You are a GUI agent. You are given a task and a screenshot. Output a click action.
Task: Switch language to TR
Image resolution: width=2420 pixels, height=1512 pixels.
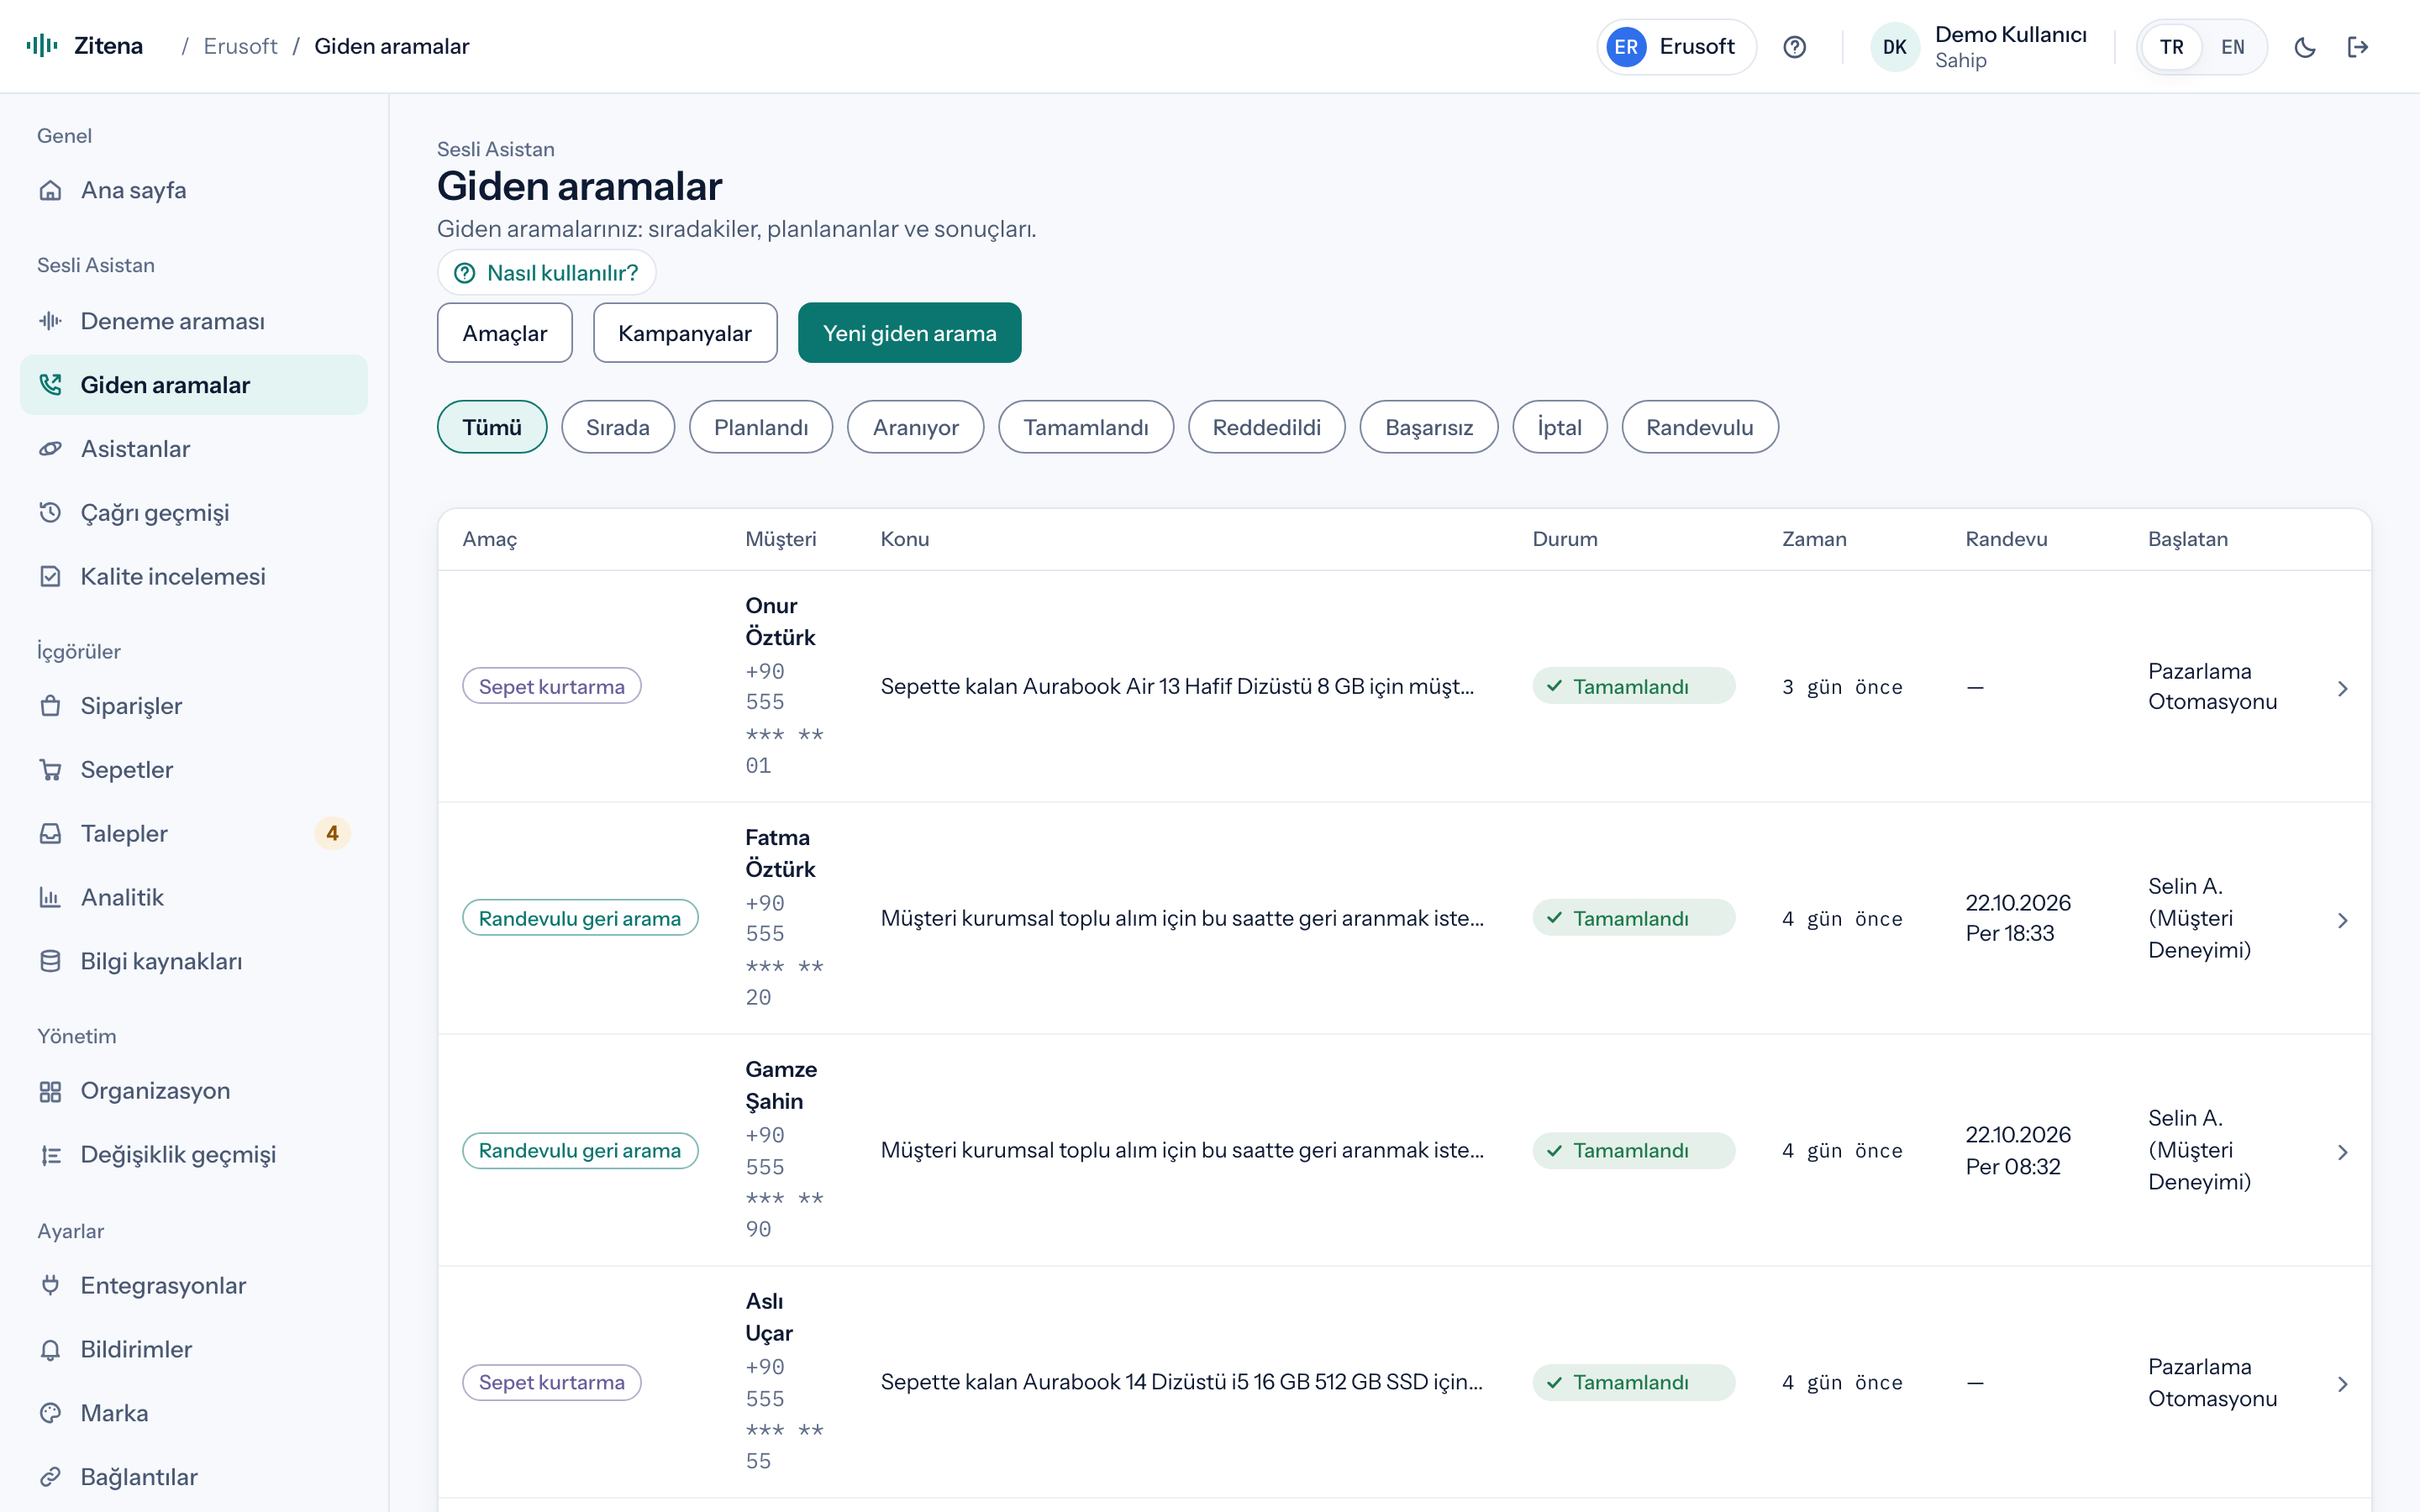2171,47
